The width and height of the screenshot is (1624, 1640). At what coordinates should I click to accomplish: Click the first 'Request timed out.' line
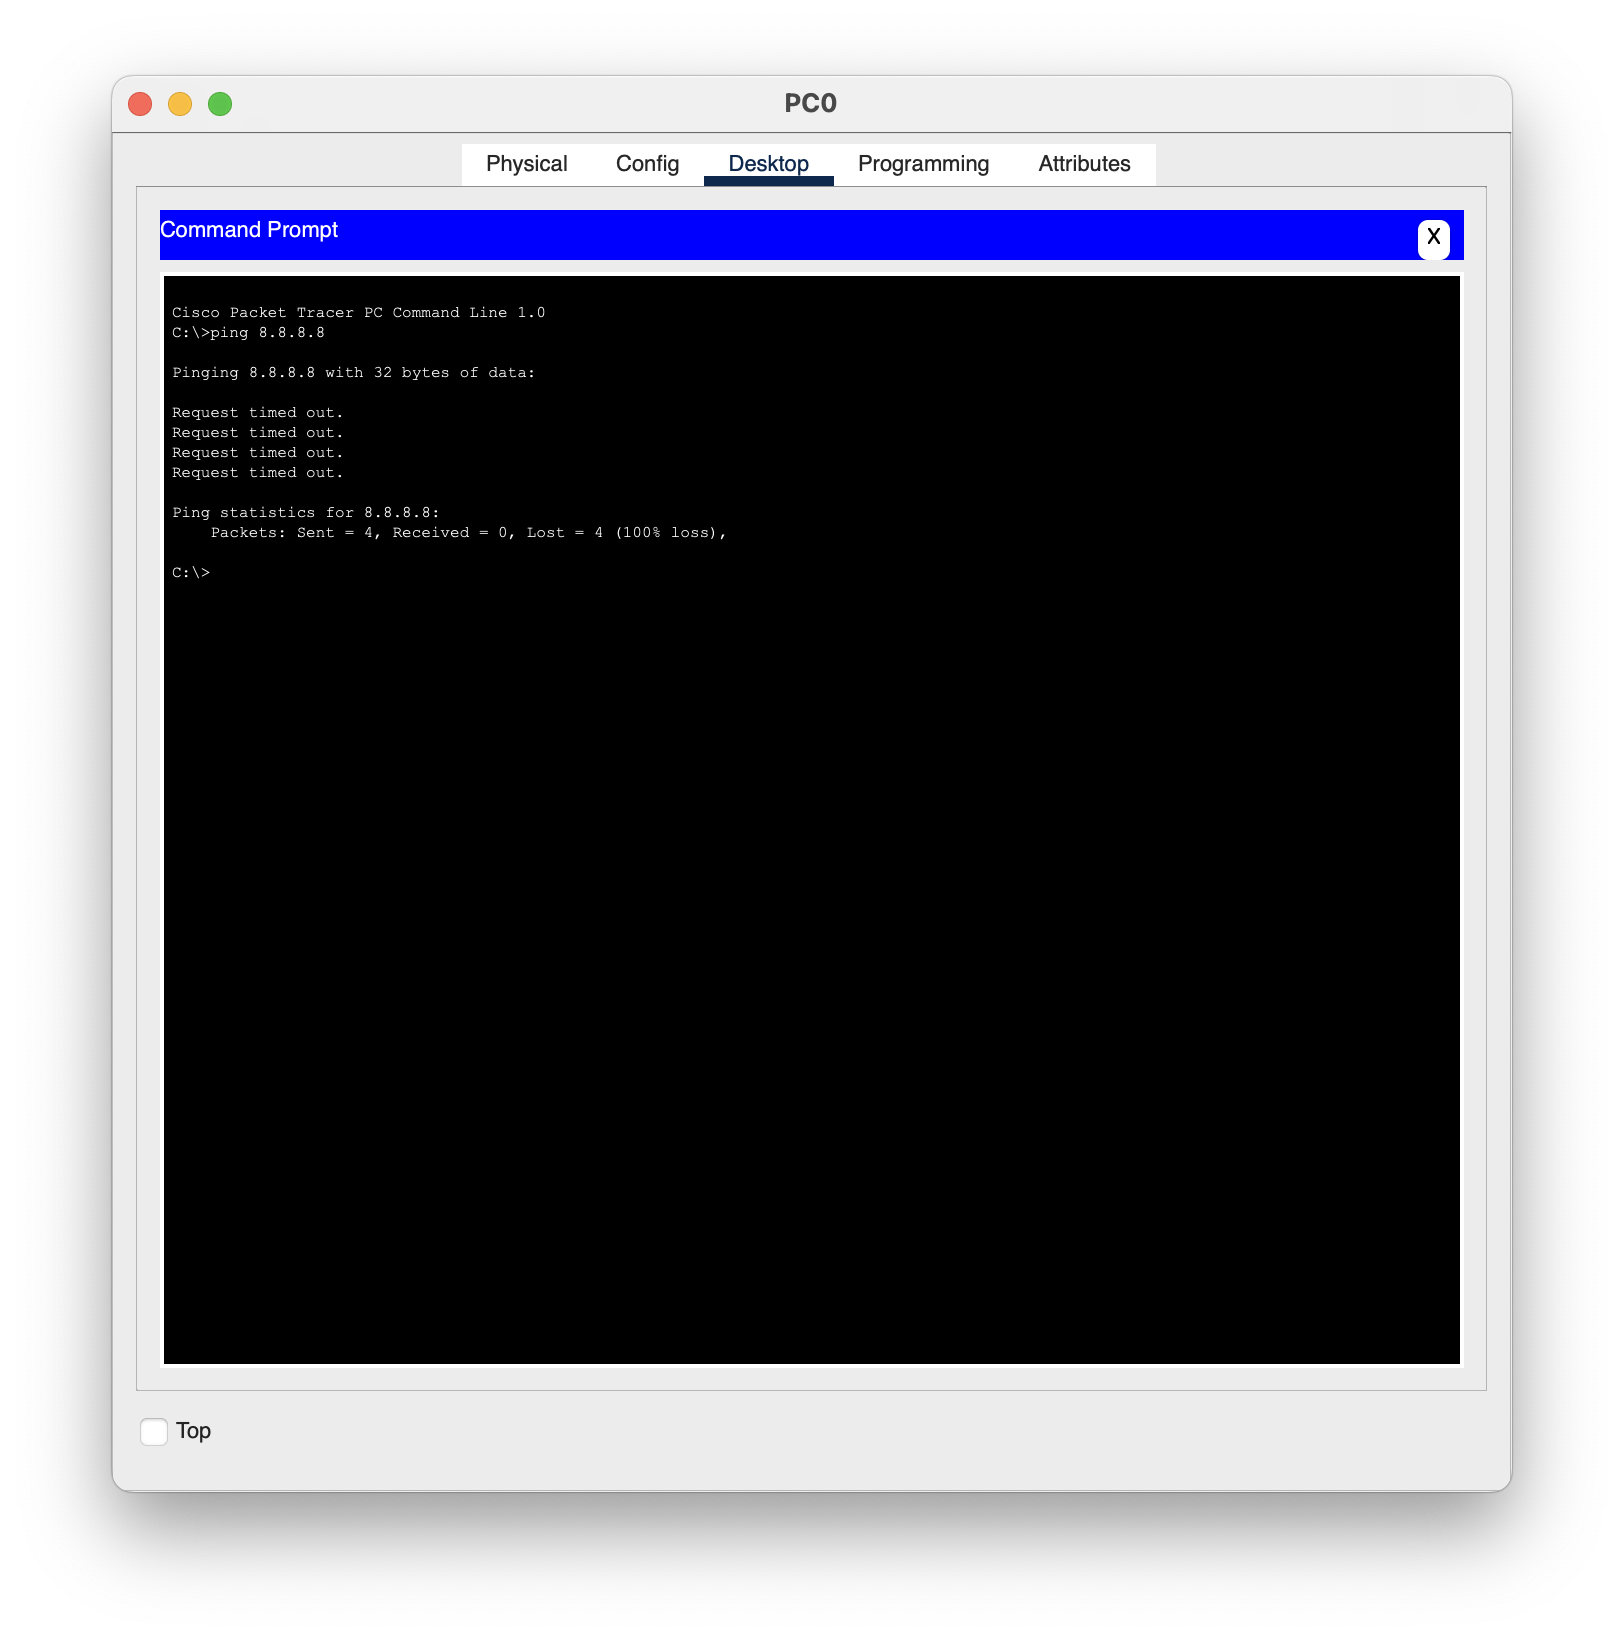(258, 413)
